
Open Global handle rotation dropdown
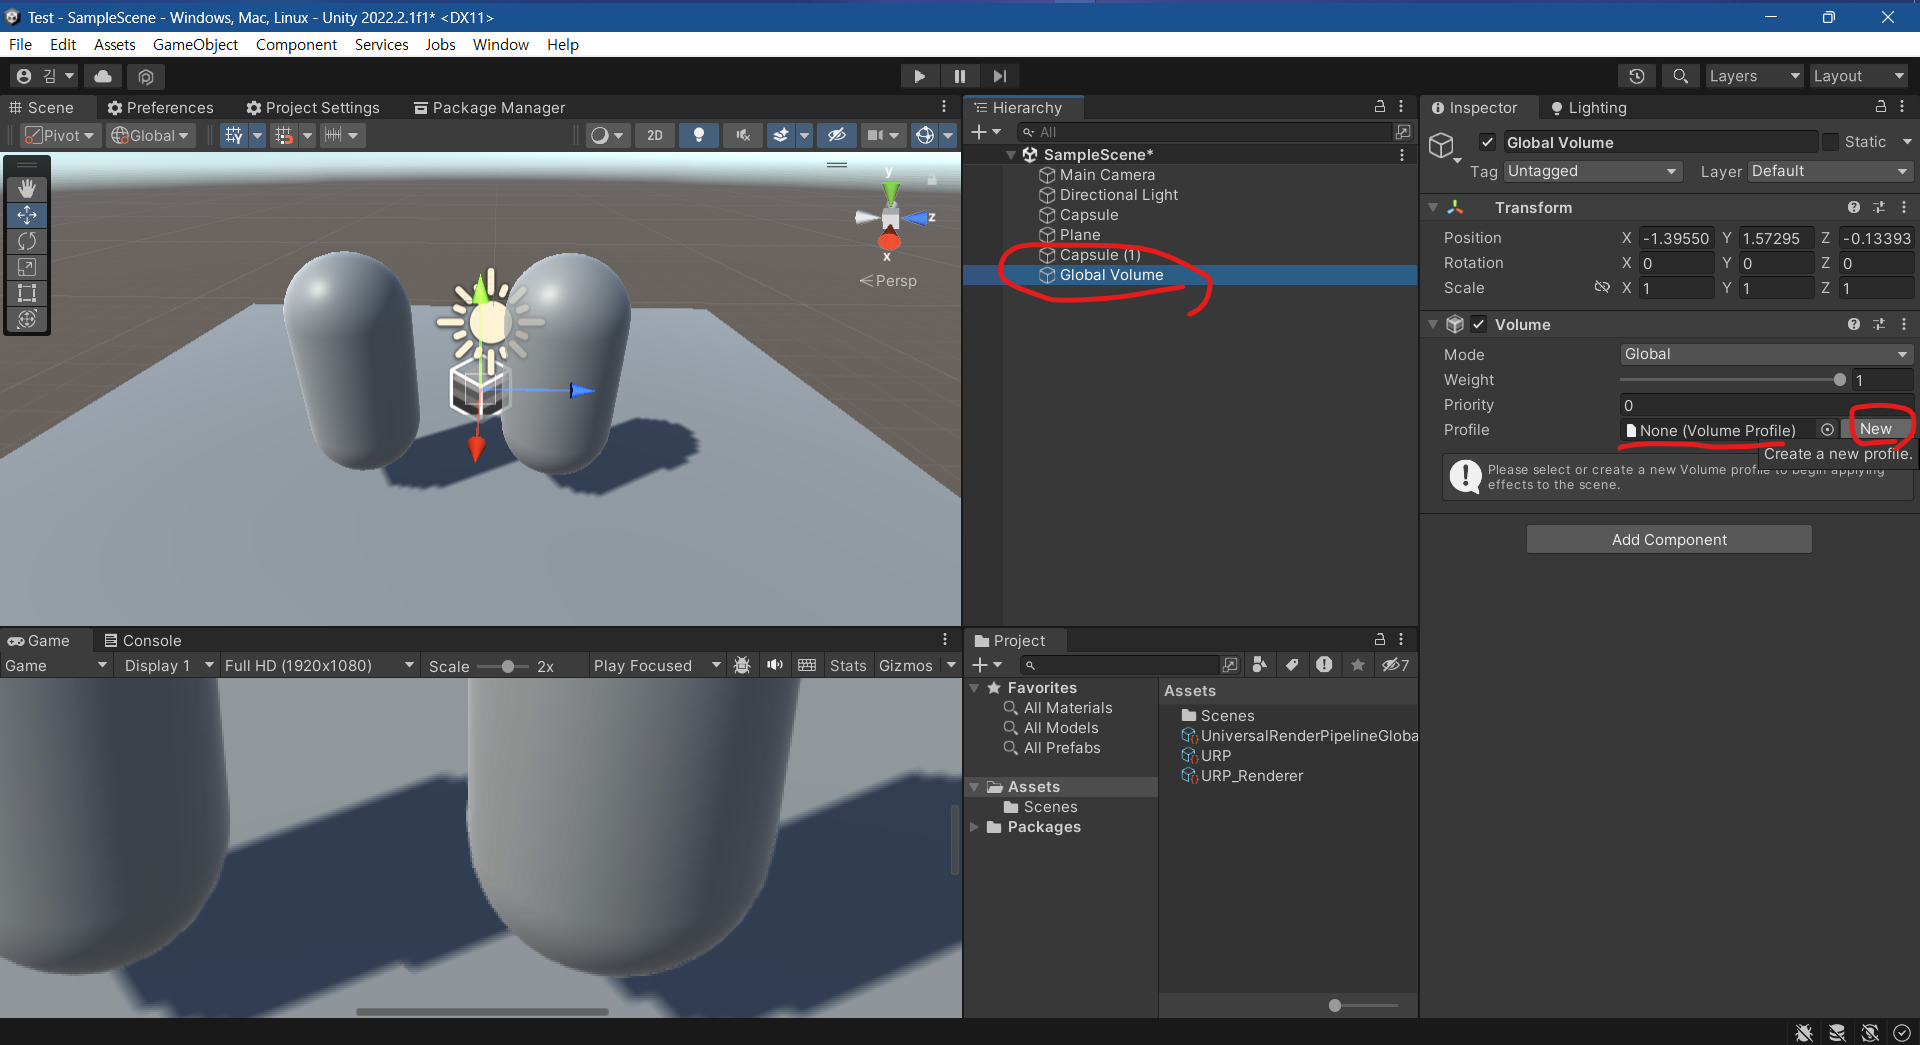(x=150, y=136)
